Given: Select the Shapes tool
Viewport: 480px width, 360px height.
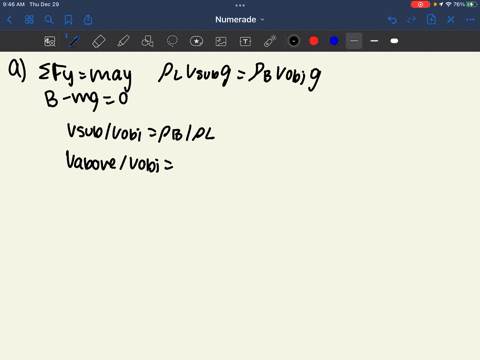Looking at the screenshot, I should point(148,41).
